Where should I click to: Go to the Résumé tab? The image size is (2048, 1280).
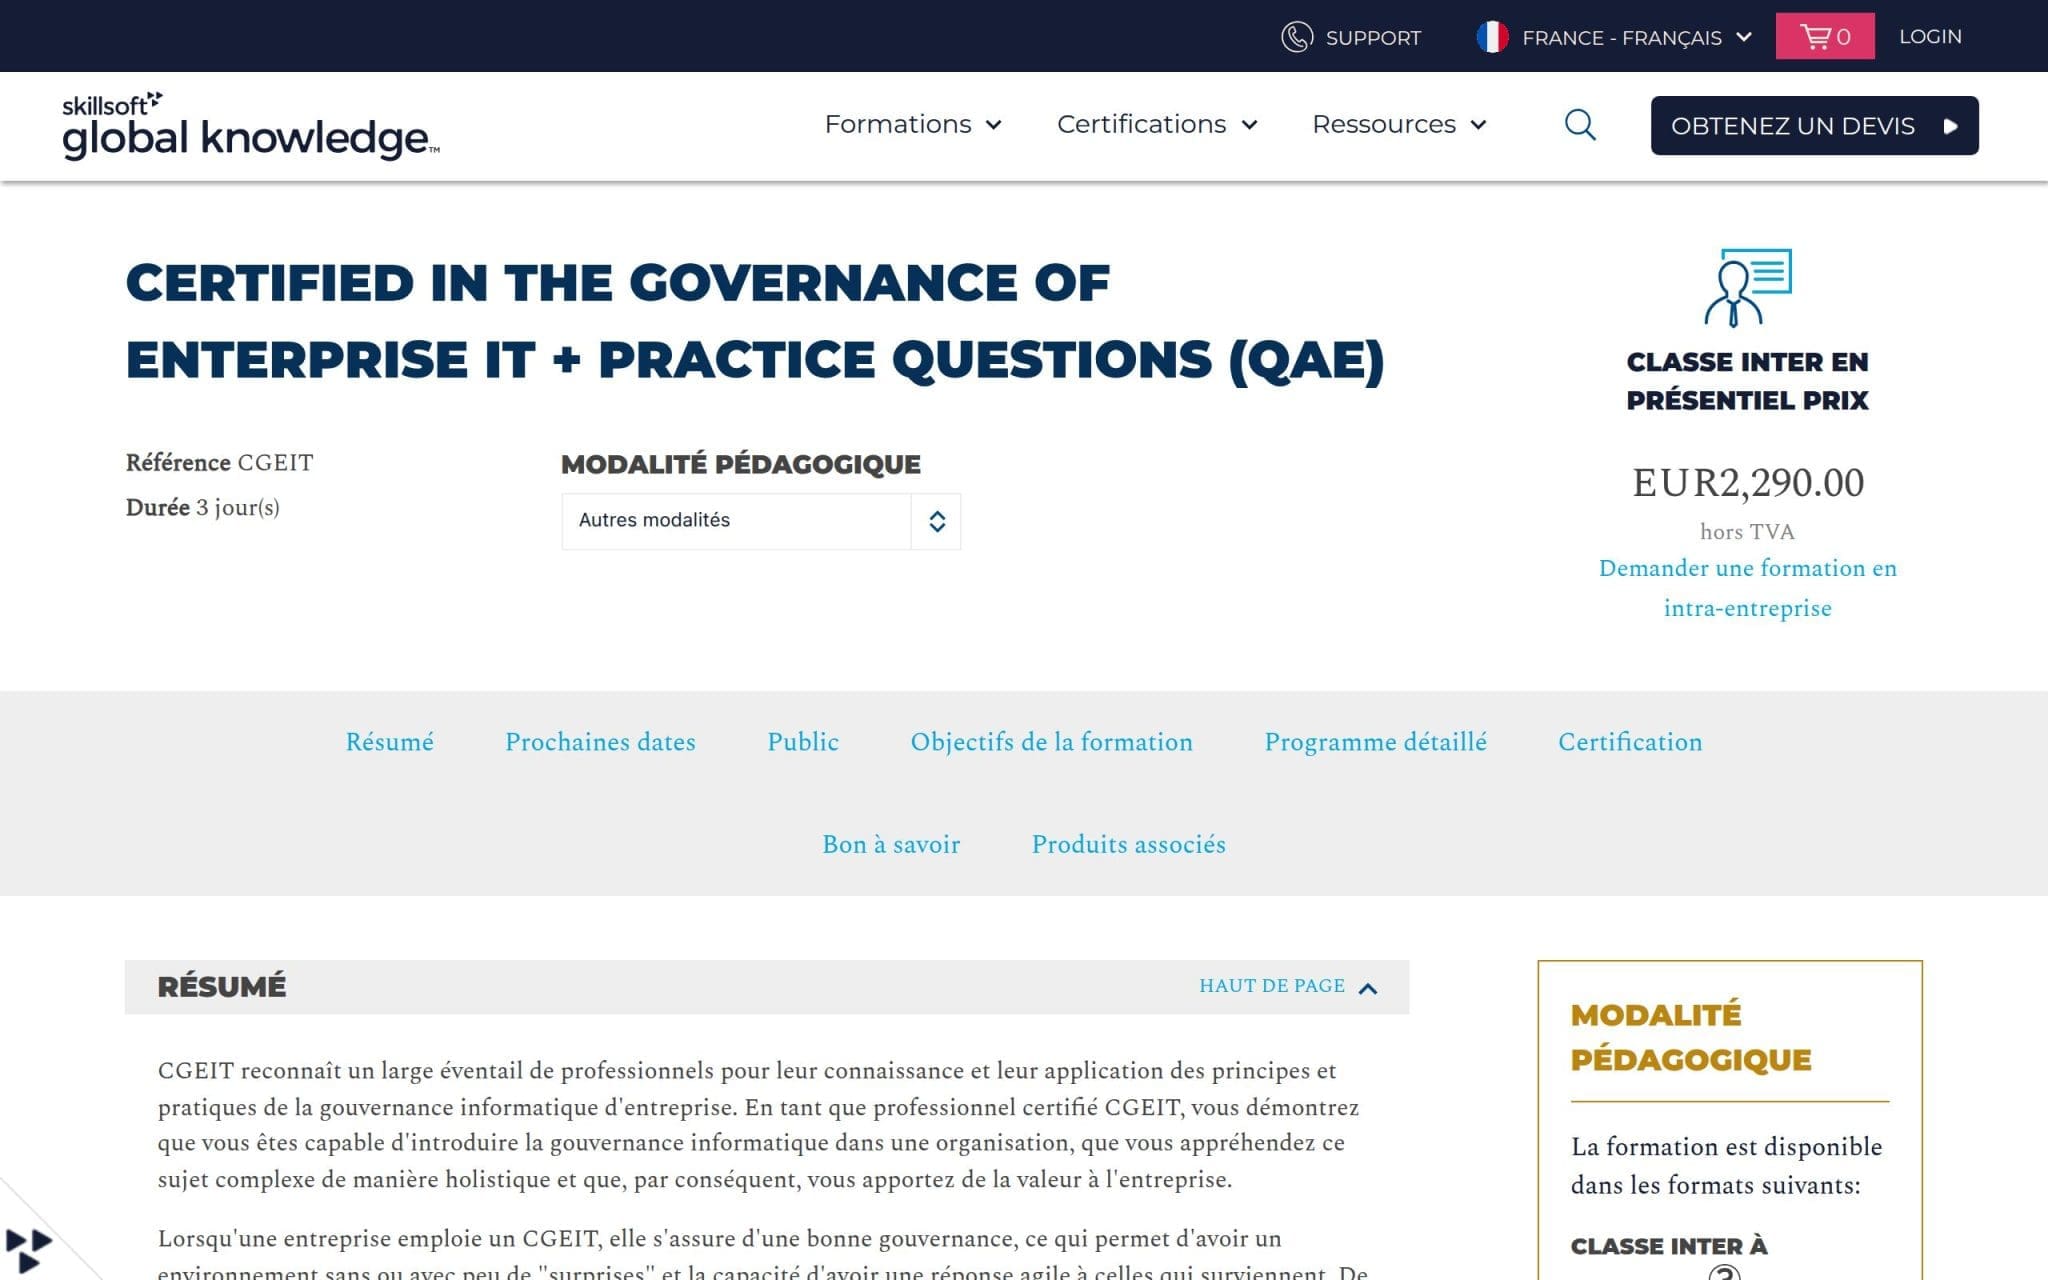[389, 742]
